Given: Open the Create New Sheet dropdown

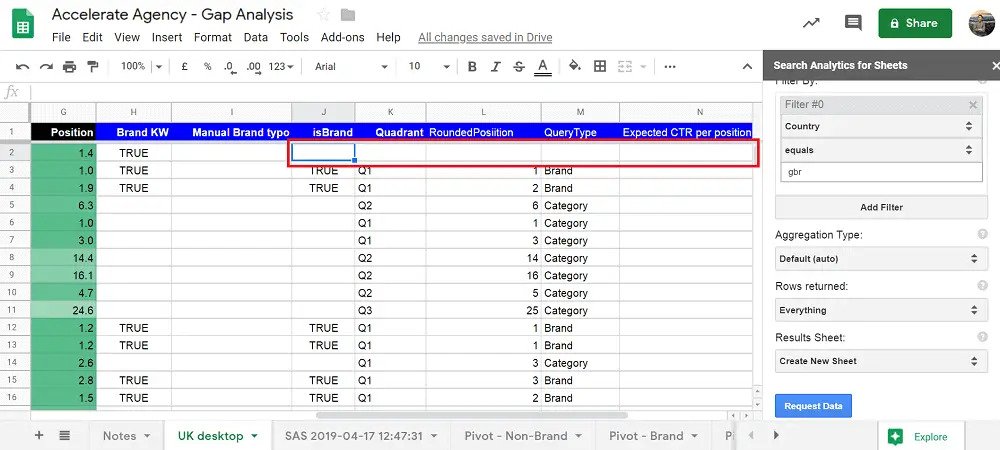Looking at the screenshot, I should 881,361.
